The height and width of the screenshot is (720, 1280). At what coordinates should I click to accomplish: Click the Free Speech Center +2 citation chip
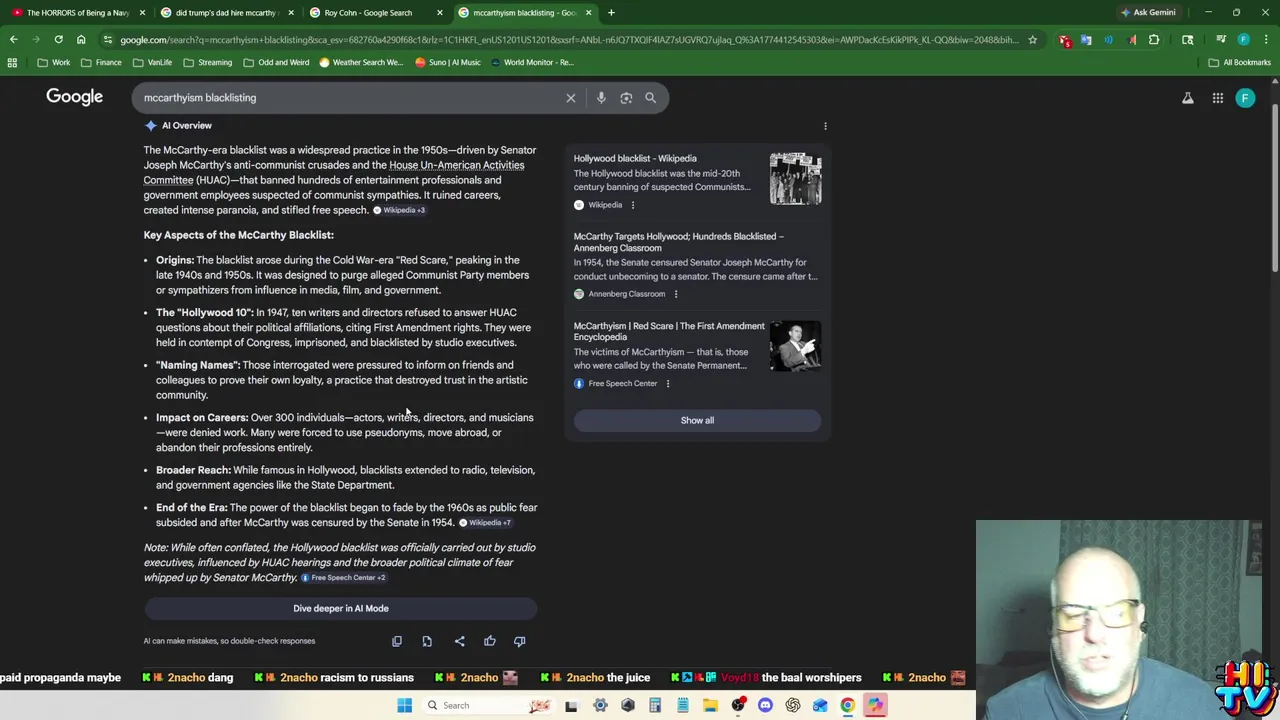click(343, 578)
